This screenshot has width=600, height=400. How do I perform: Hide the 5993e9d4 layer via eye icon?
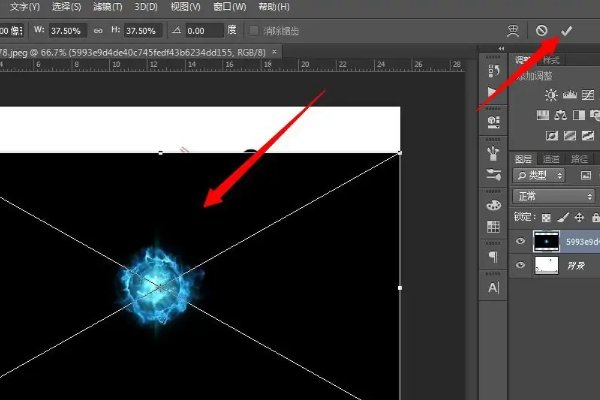click(x=519, y=240)
